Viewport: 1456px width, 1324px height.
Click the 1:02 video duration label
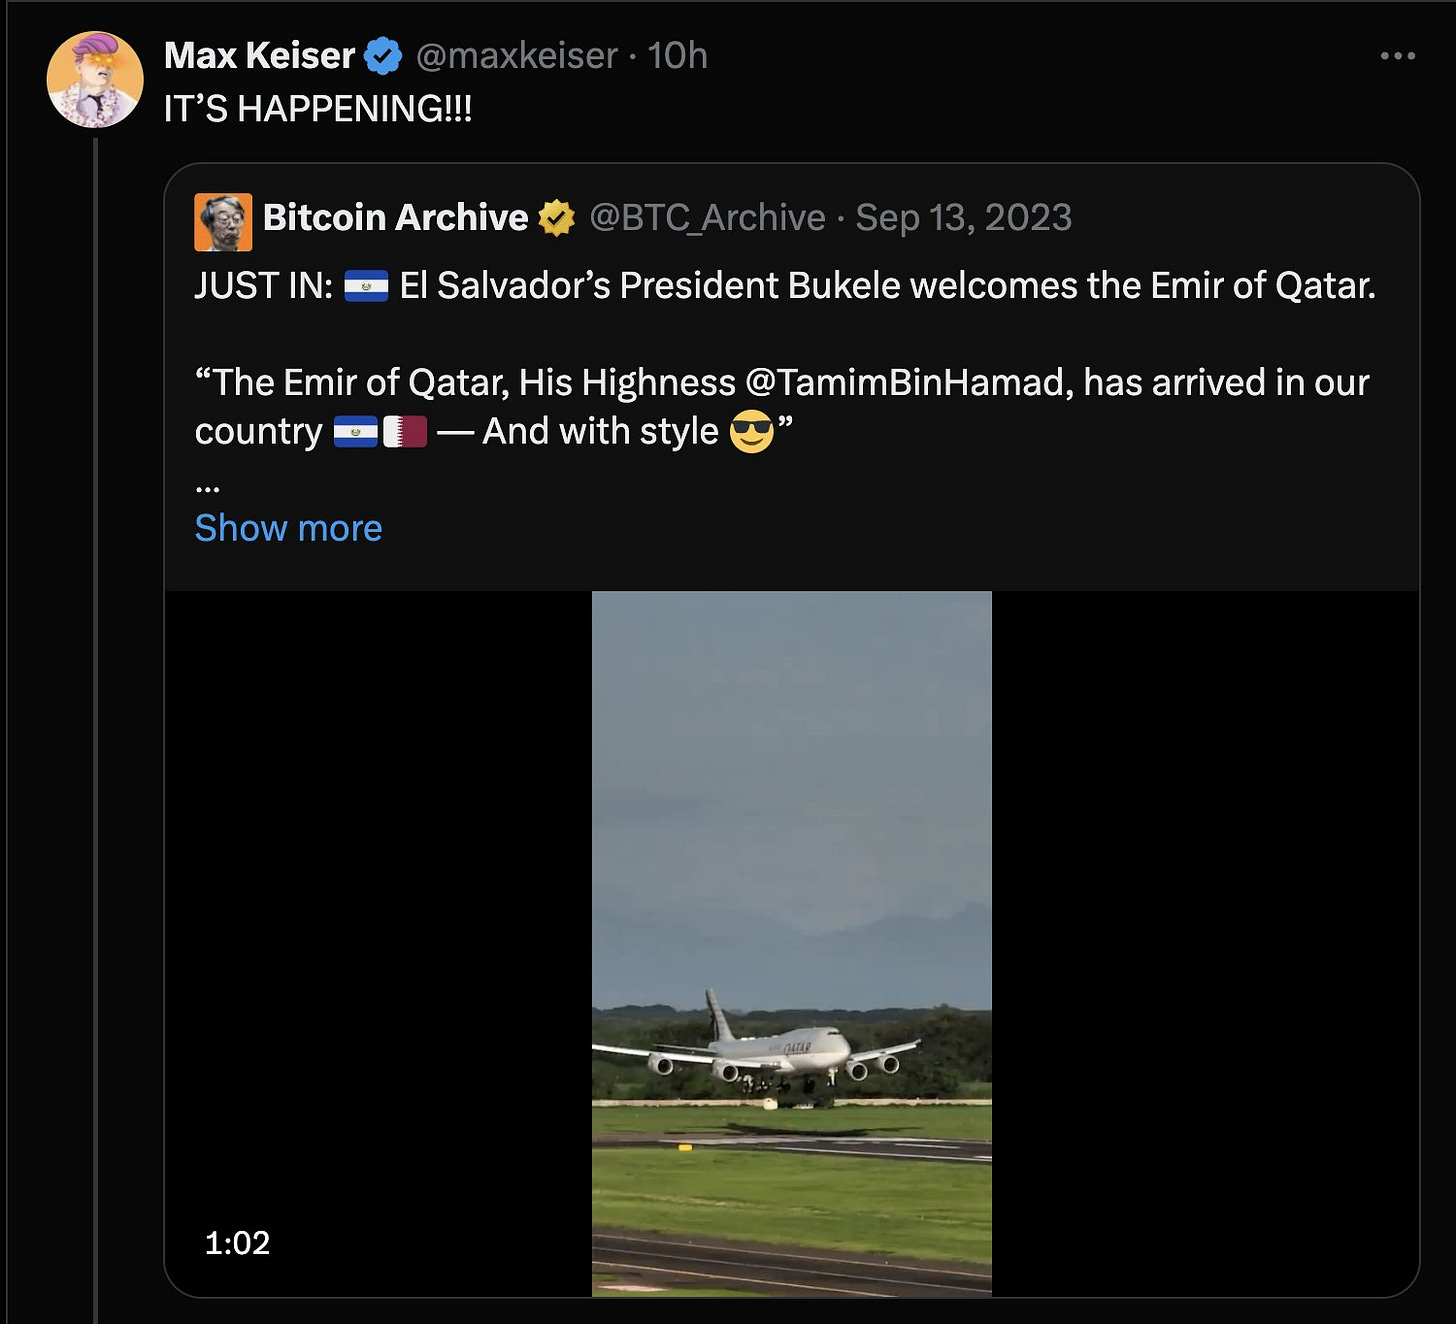tap(237, 1243)
